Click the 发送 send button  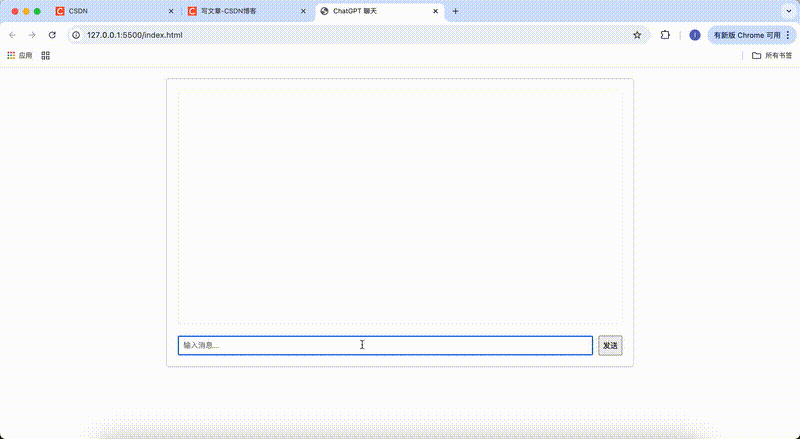[x=610, y=346]
